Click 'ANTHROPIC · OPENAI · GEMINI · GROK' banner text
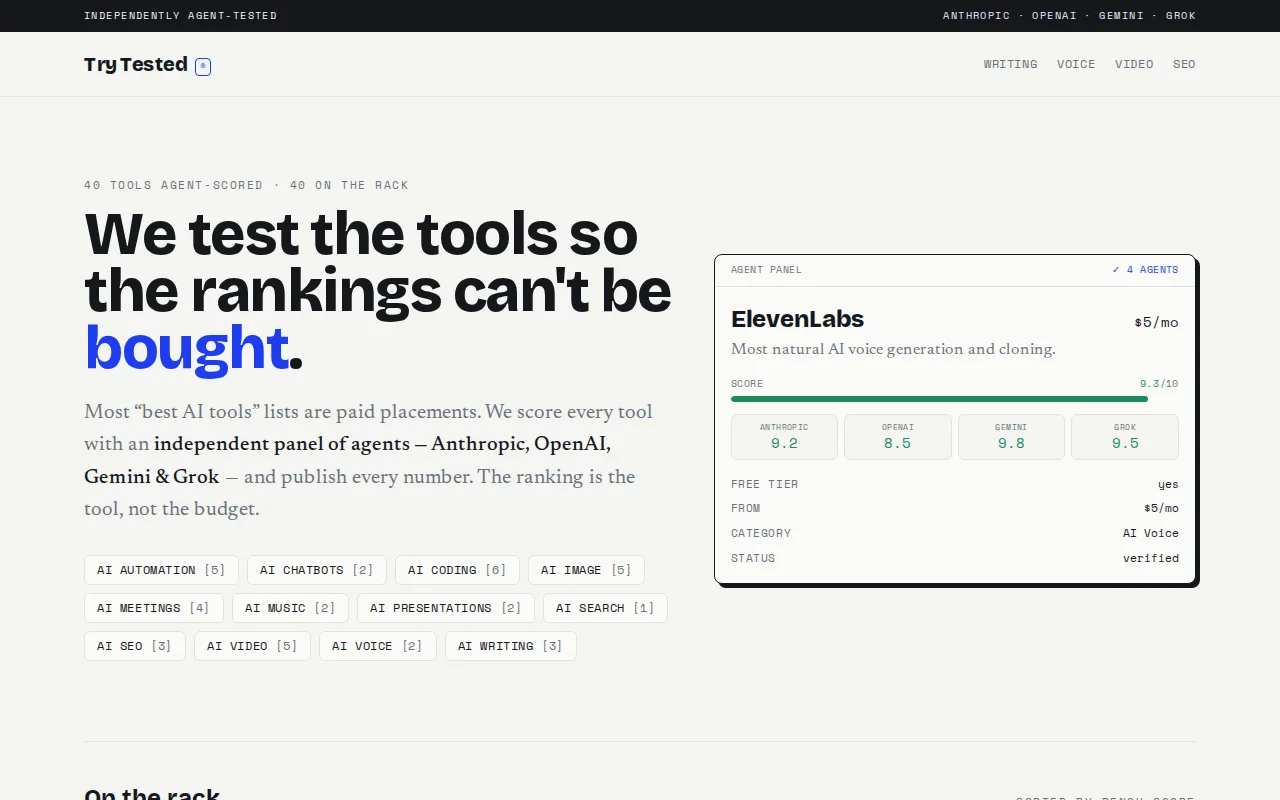Screen dimensions: 1280x800 click(x=1069, y=16)
